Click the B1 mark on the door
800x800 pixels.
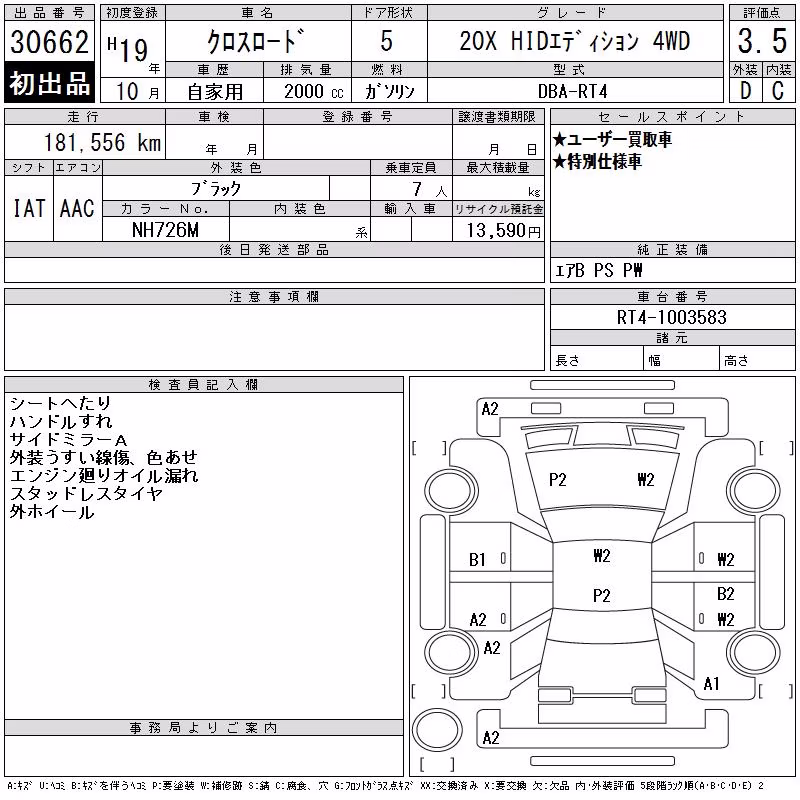point(478,560)
